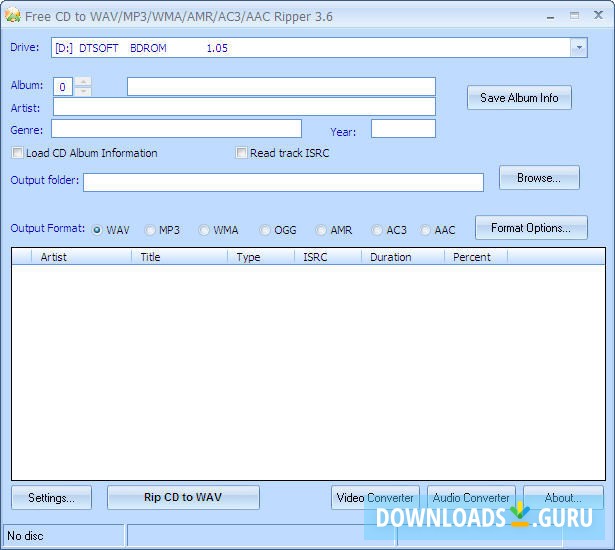The image size is (615, 550).
Task: Click Rip CD to WAV button
Action: pyautogui.click(x=183, y=497)
